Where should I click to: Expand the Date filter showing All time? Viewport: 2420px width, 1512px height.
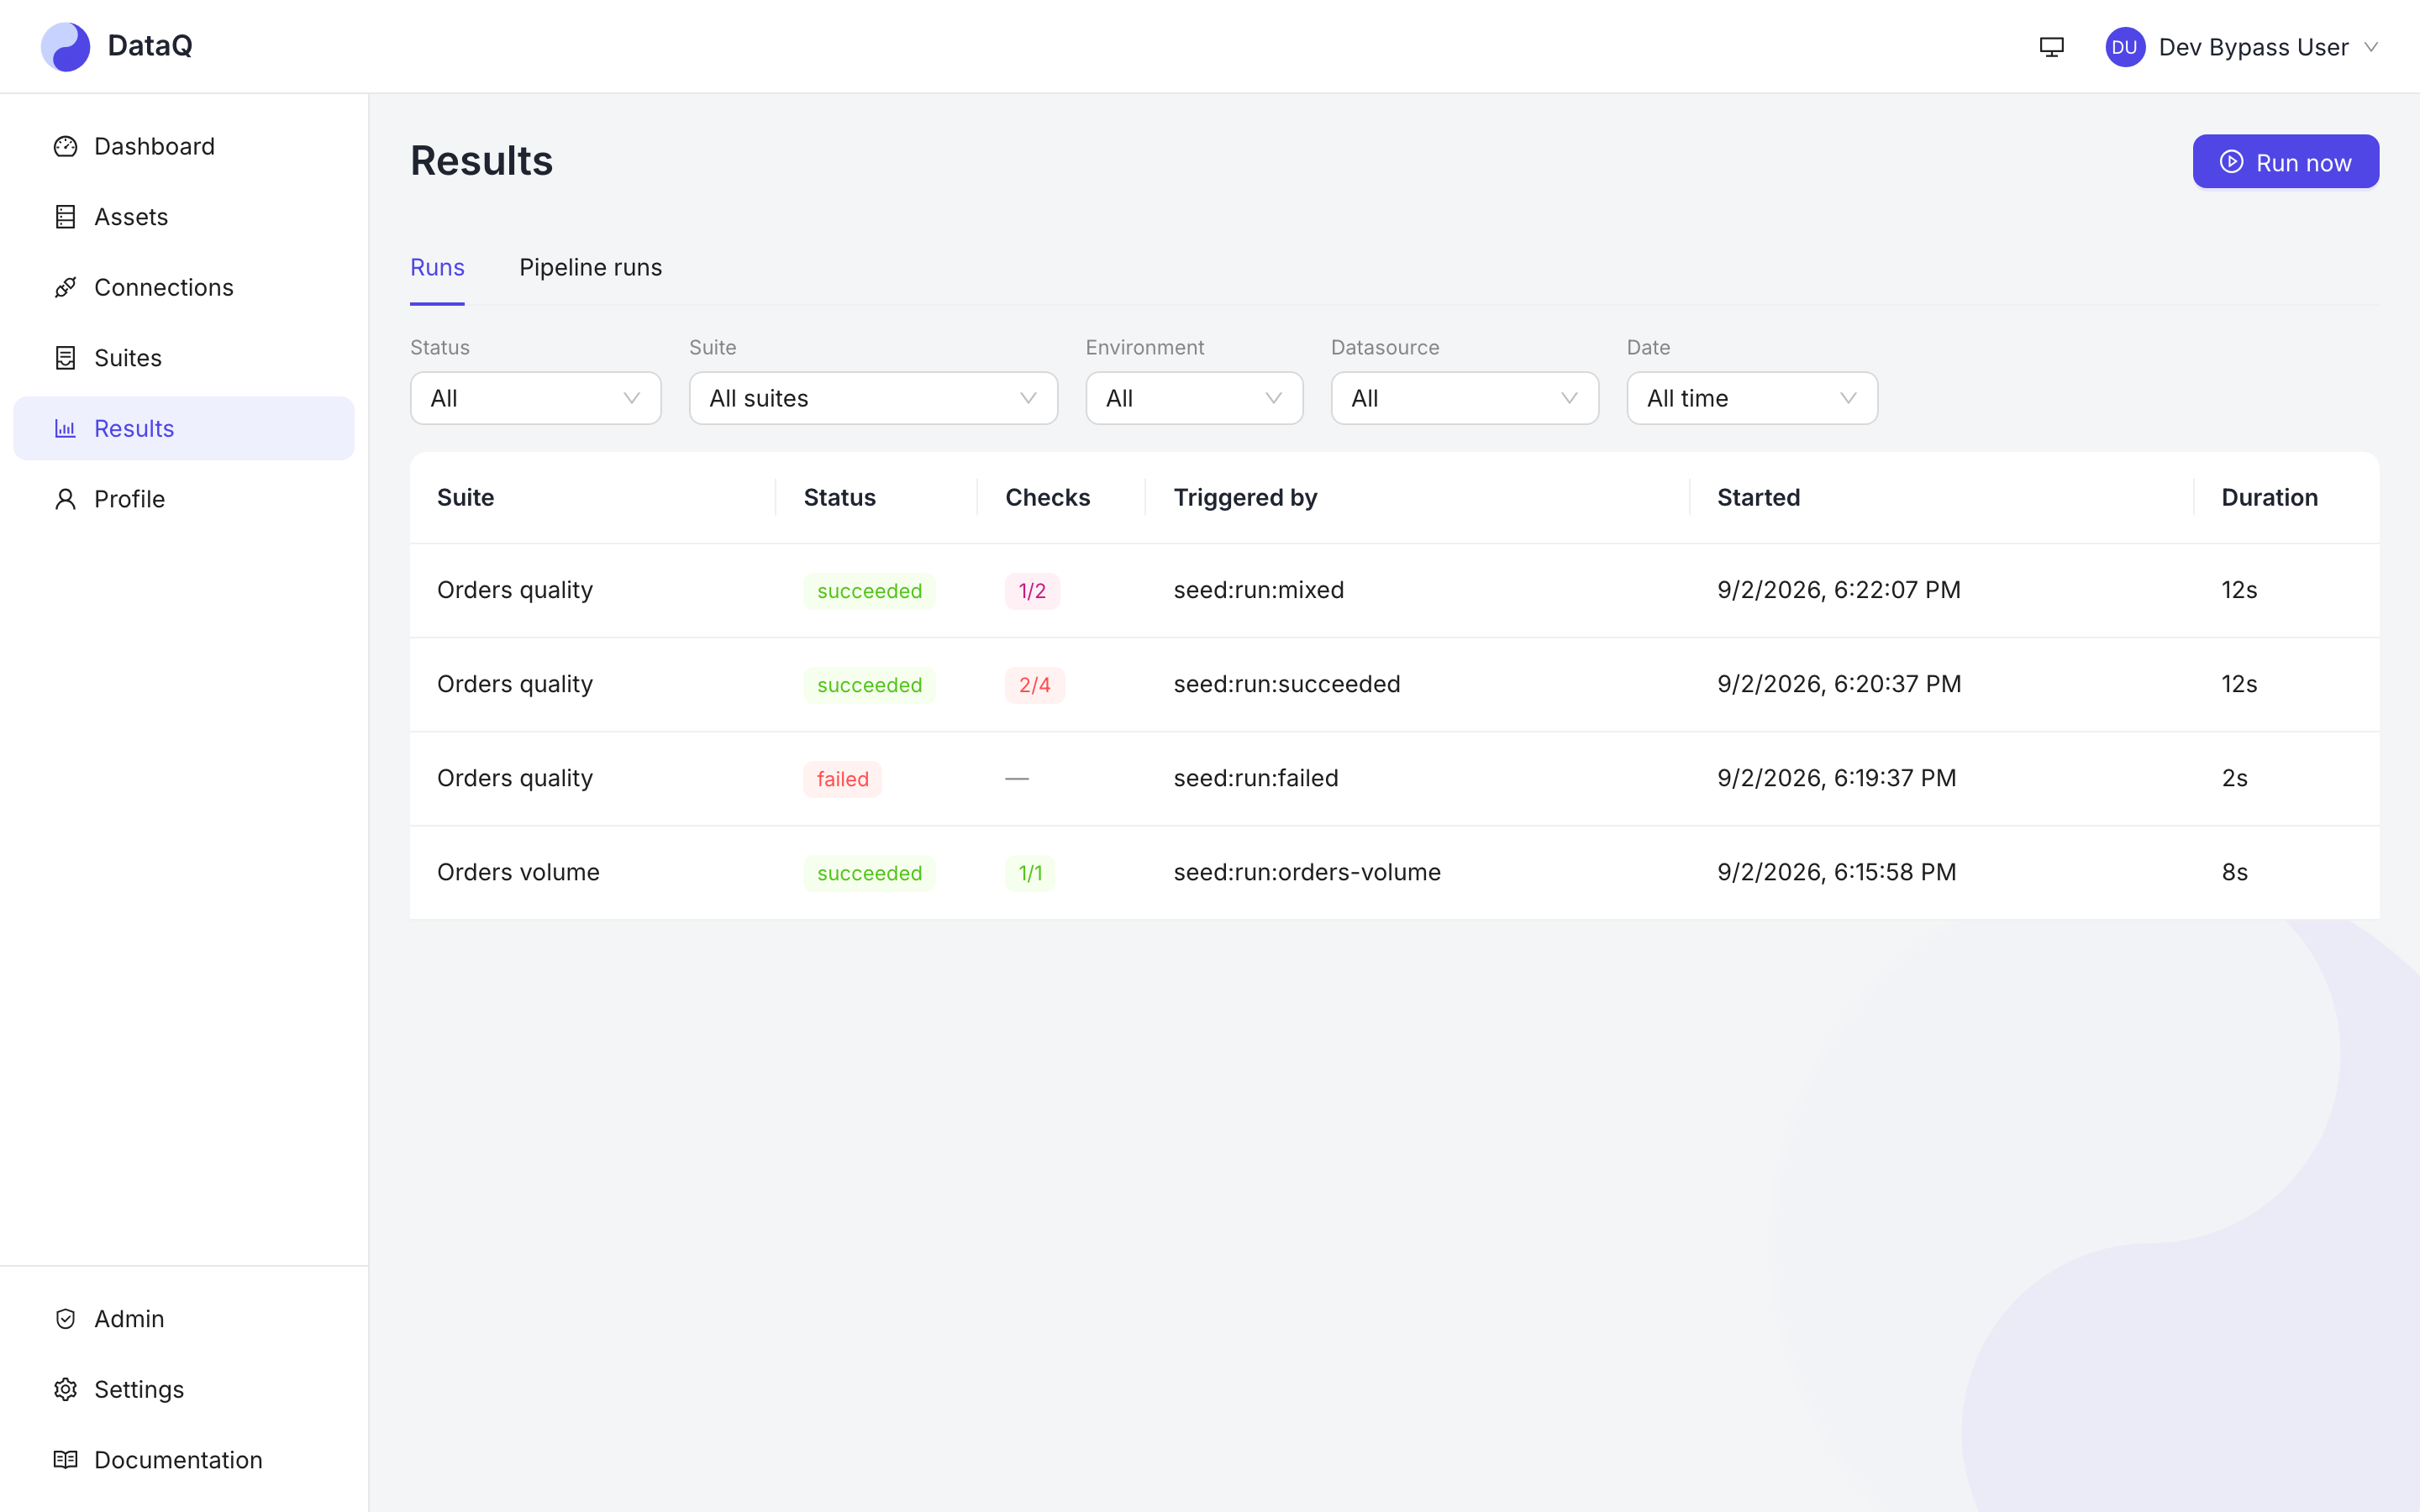(1752, 399)
